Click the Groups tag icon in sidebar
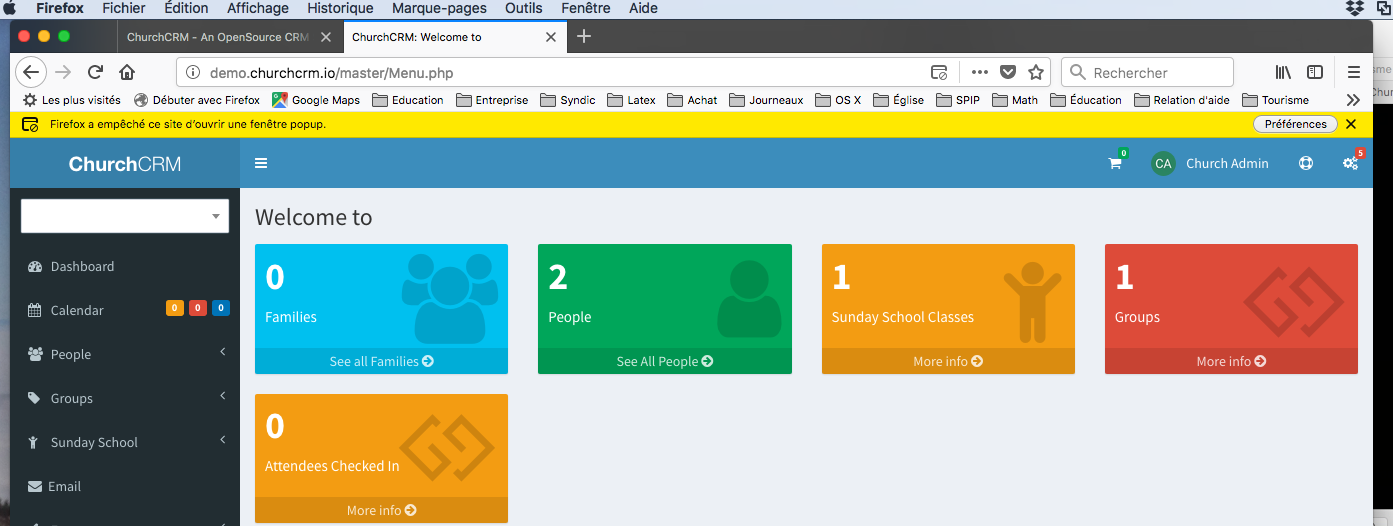The height and width of the screenshot is (526, 1393). 35,398
